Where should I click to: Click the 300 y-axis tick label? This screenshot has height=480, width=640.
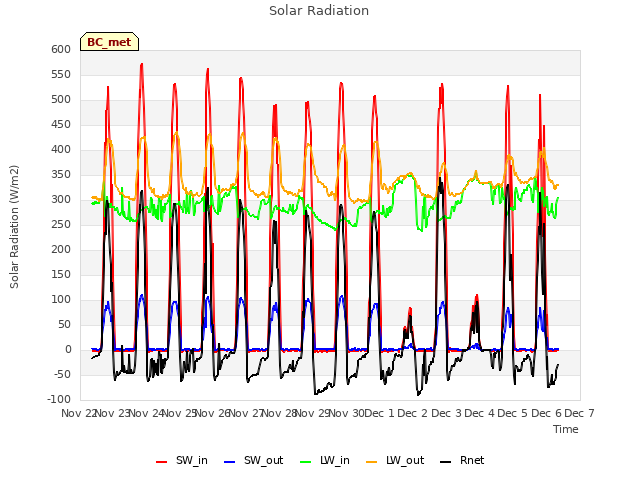click(61, 200)
